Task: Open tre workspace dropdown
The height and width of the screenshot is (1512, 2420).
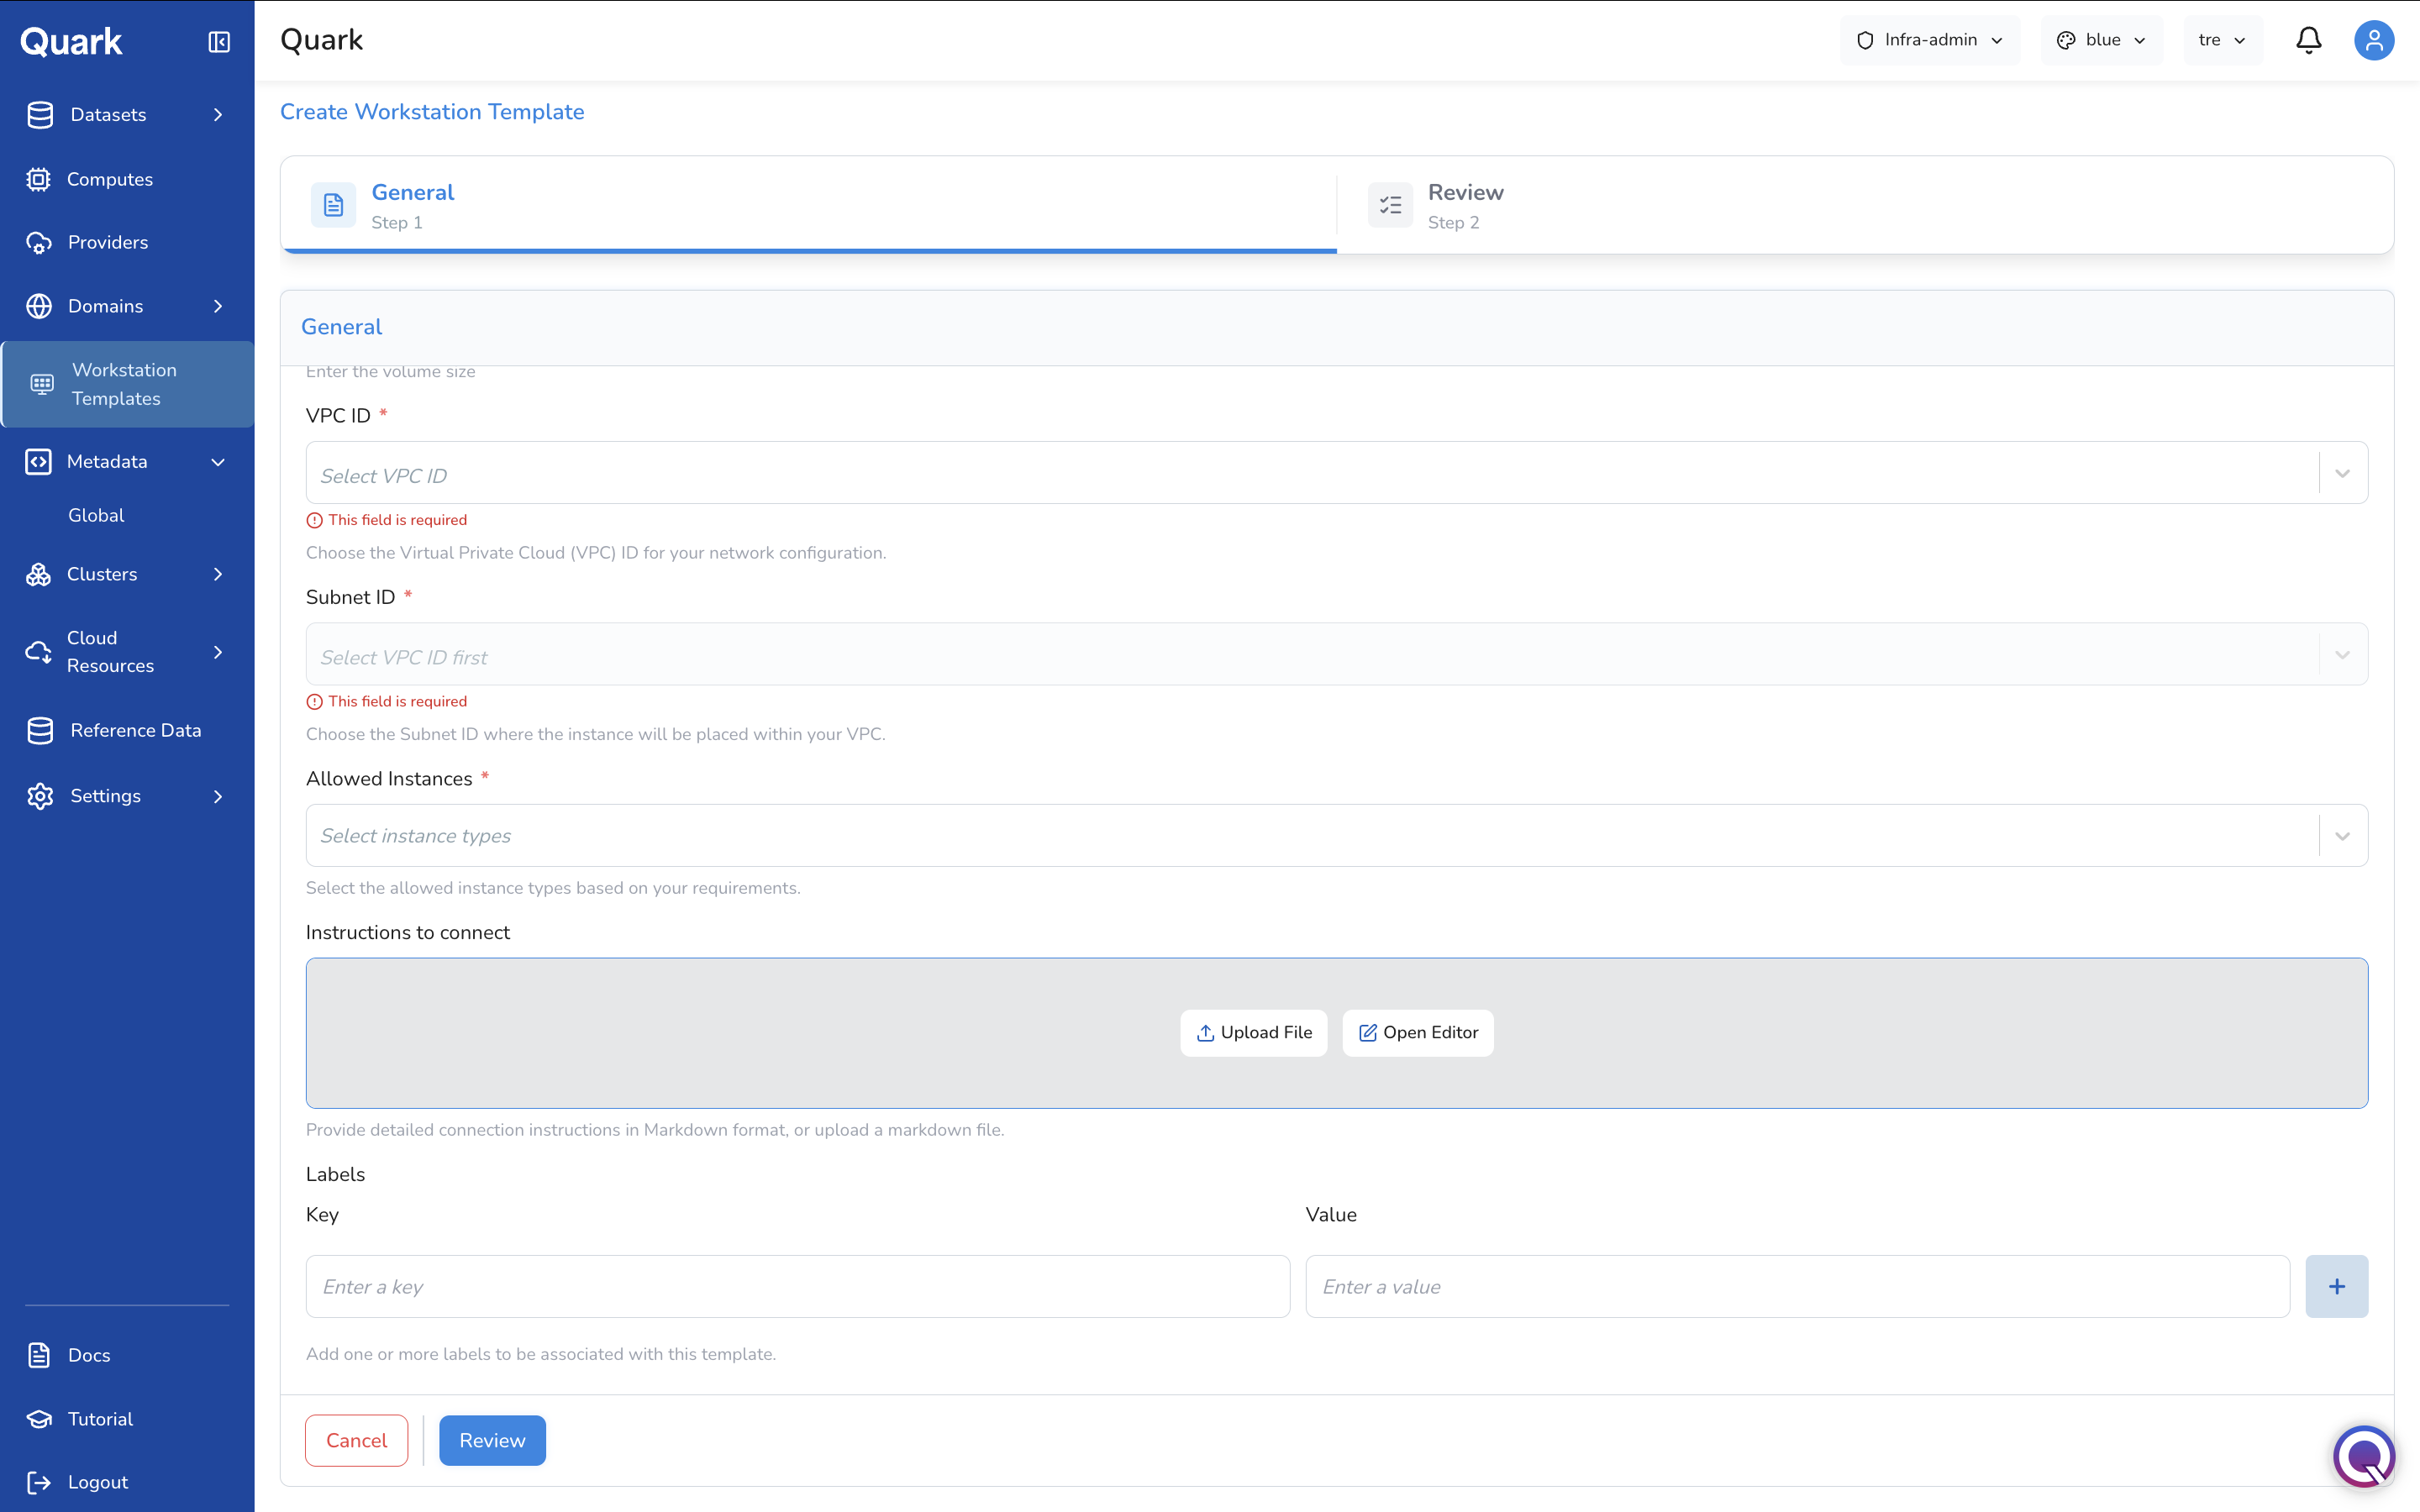Action: (x=2223, y=40)
